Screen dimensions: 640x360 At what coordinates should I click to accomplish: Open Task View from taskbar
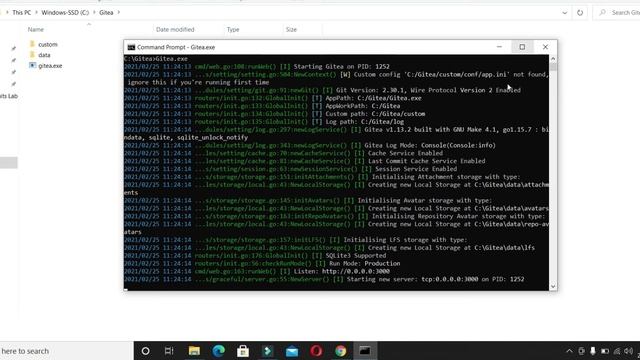(169, 351)
